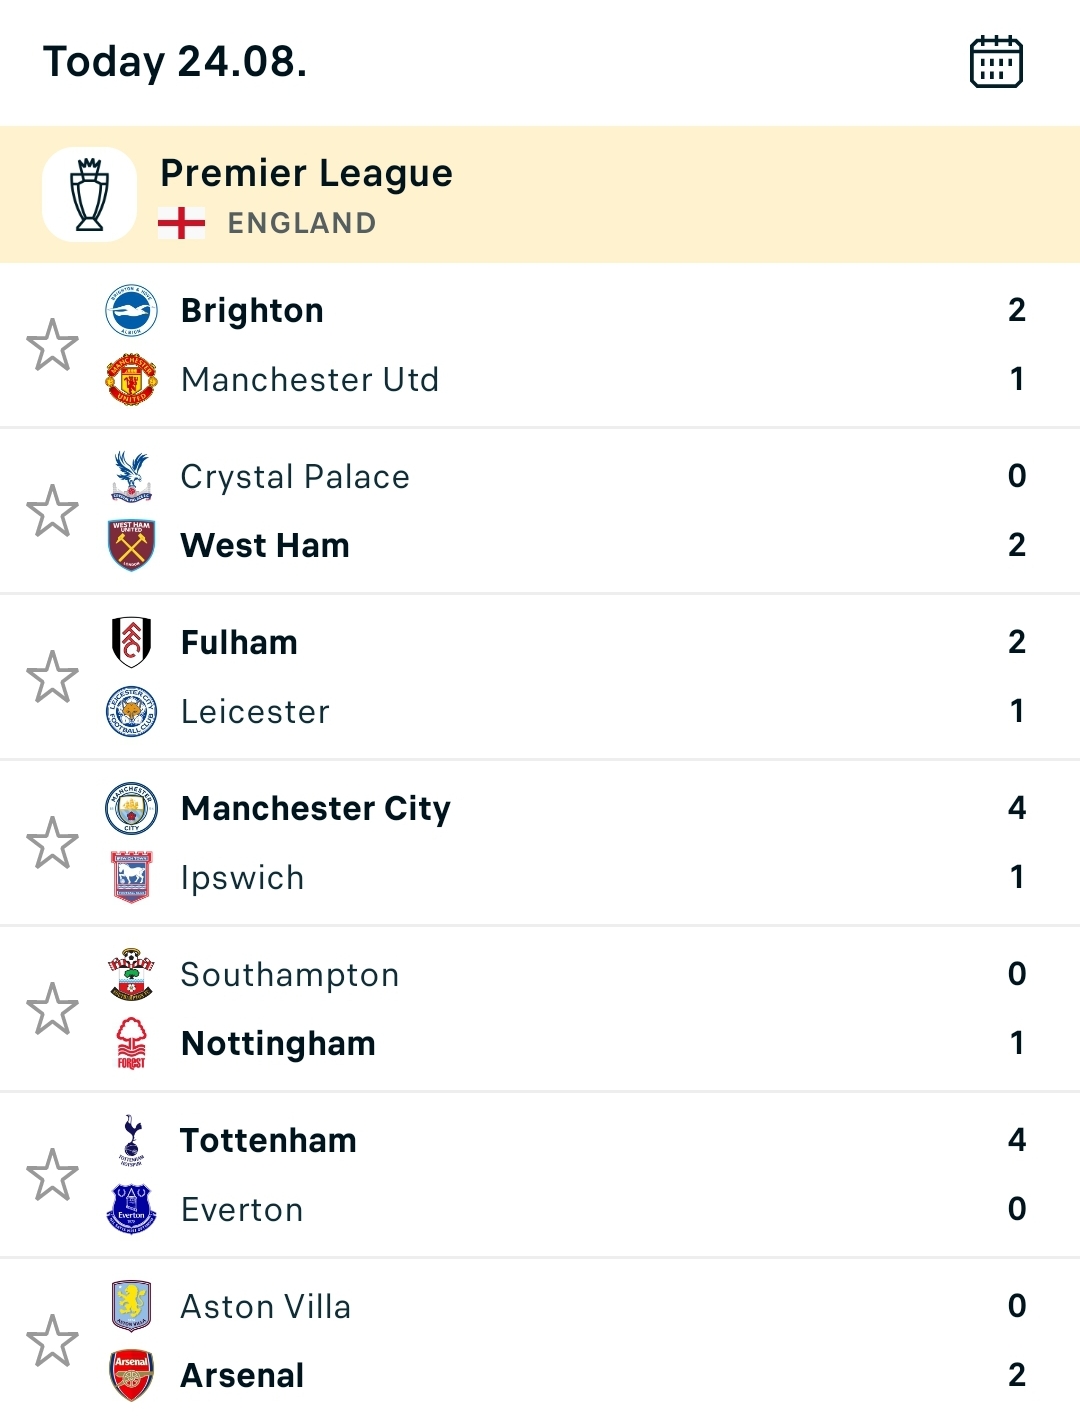The image size is (1080, 1421).
Task: Click the Nottingham Forest tree logo
Action: coord(131,1043)
